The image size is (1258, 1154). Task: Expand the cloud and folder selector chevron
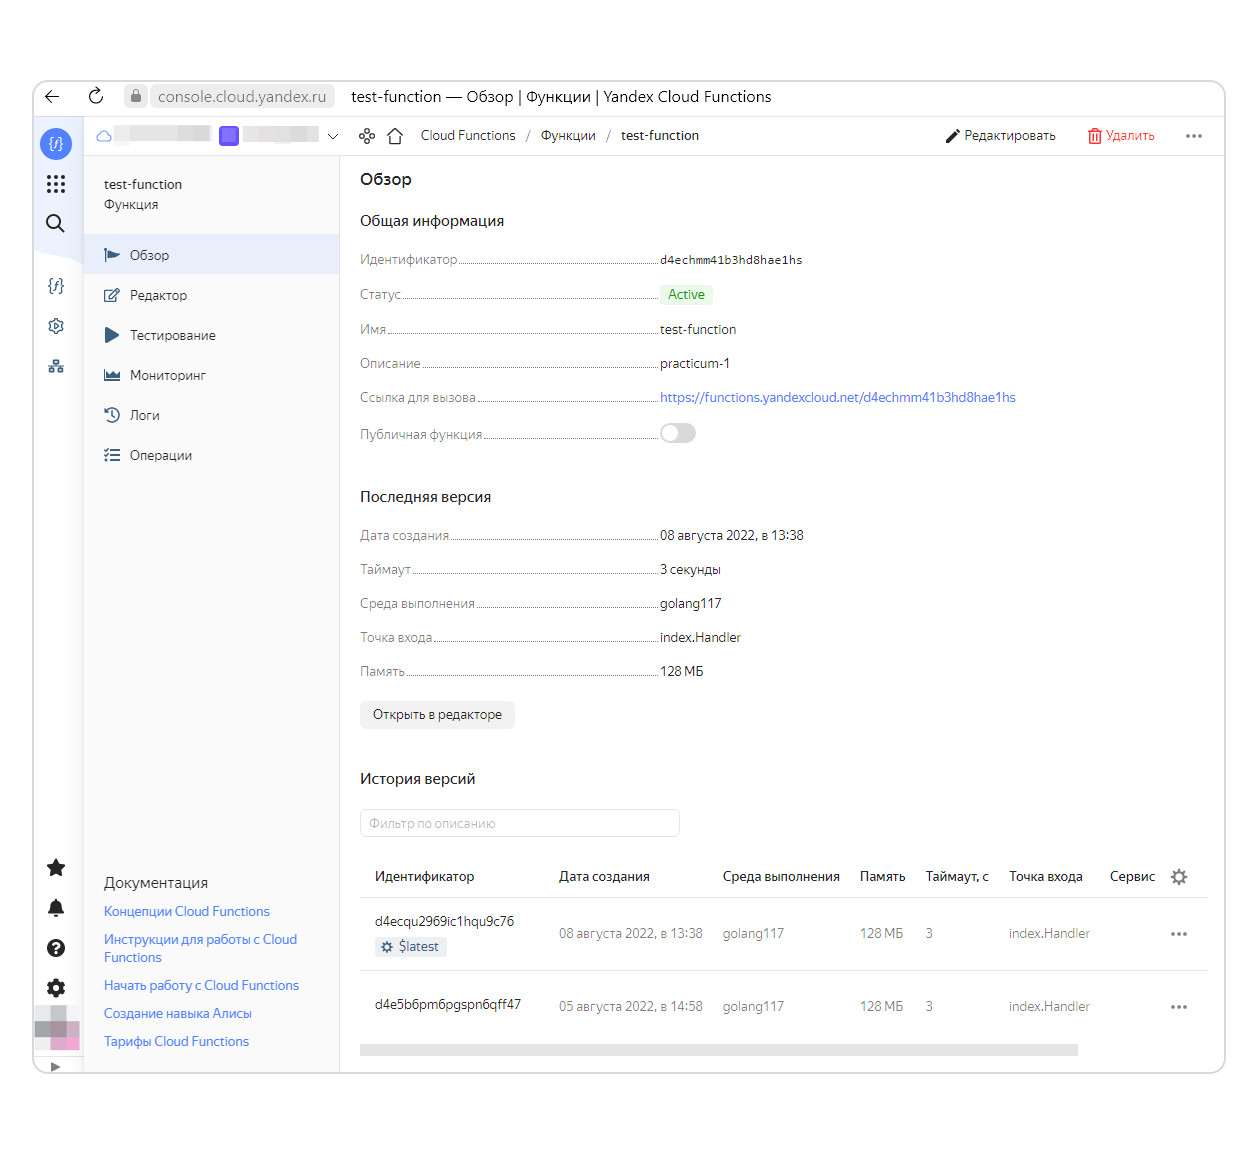pyautogui.click(x=333, y=136)
